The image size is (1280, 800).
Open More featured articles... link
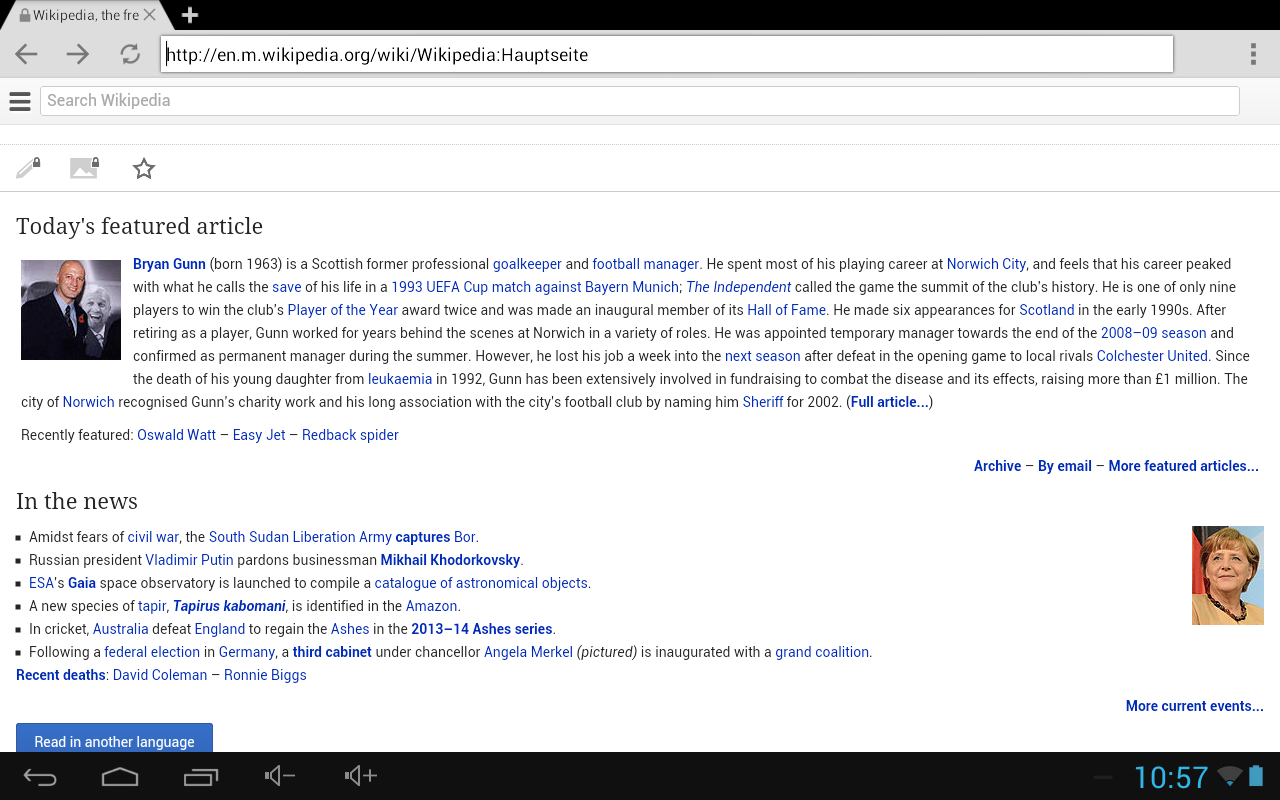click(x=1184, y=466)
